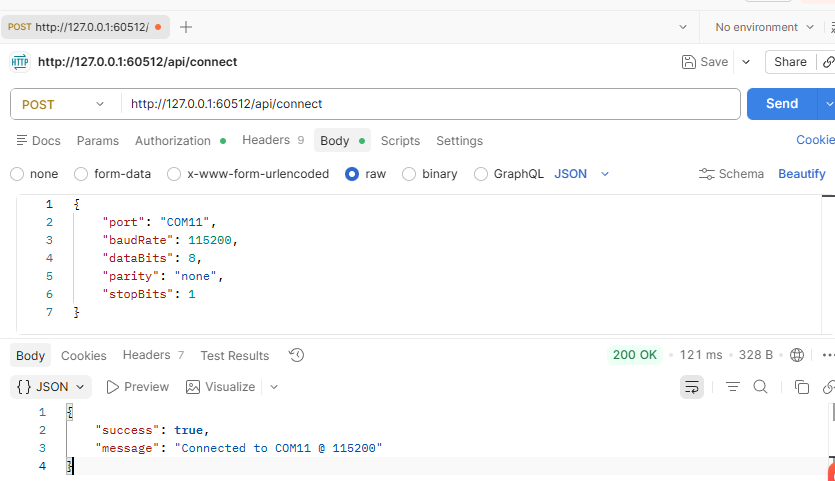Click the baudRate value 115200 in request body
The height and width of the screenshot is (481, 835).
210,240
